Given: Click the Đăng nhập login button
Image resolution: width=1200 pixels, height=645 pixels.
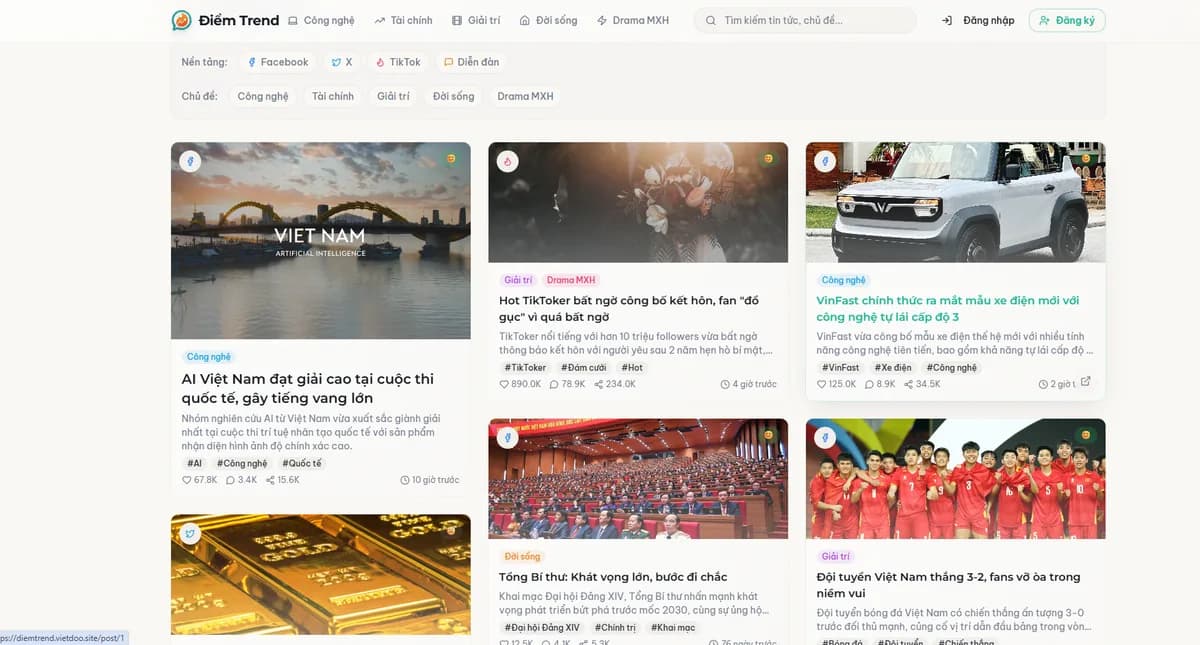Looking at the screenshot, I should tap(978, 20).
